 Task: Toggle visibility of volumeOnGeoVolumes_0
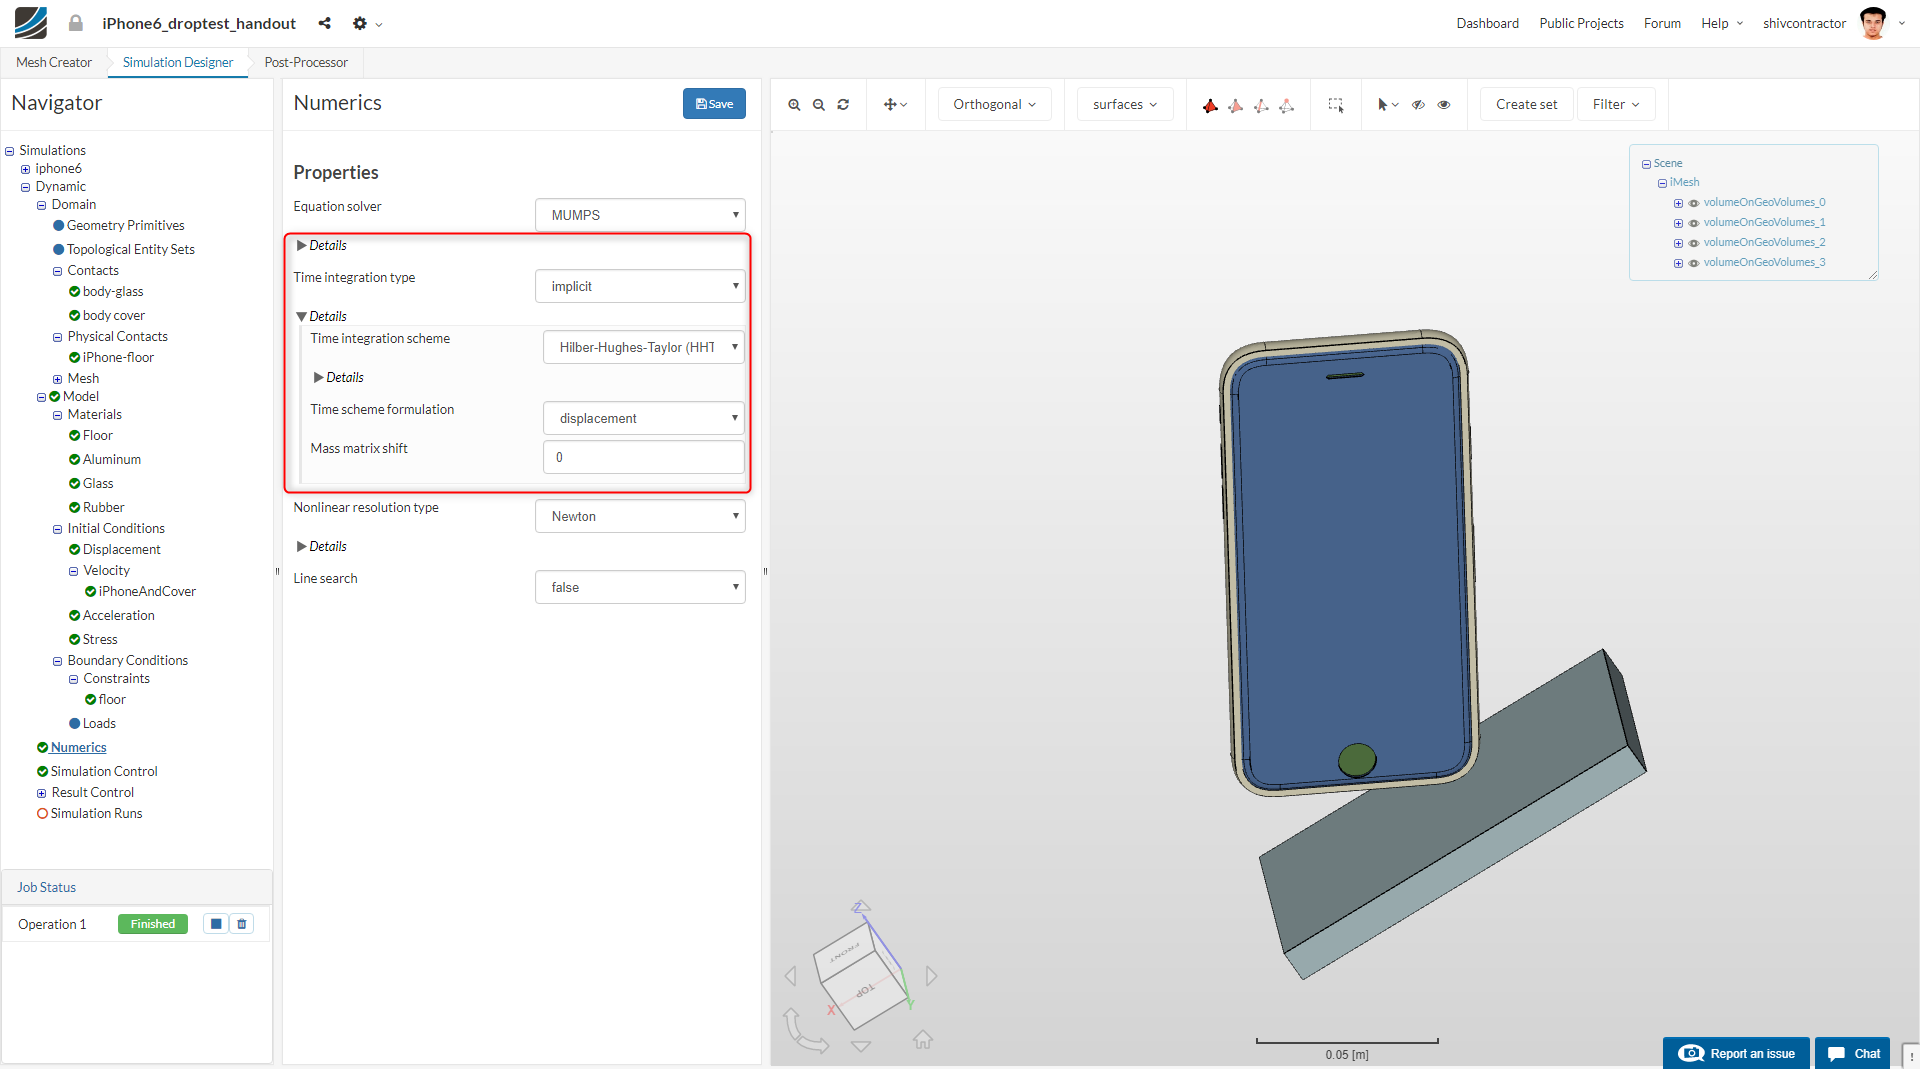(x=1694, y=203)
